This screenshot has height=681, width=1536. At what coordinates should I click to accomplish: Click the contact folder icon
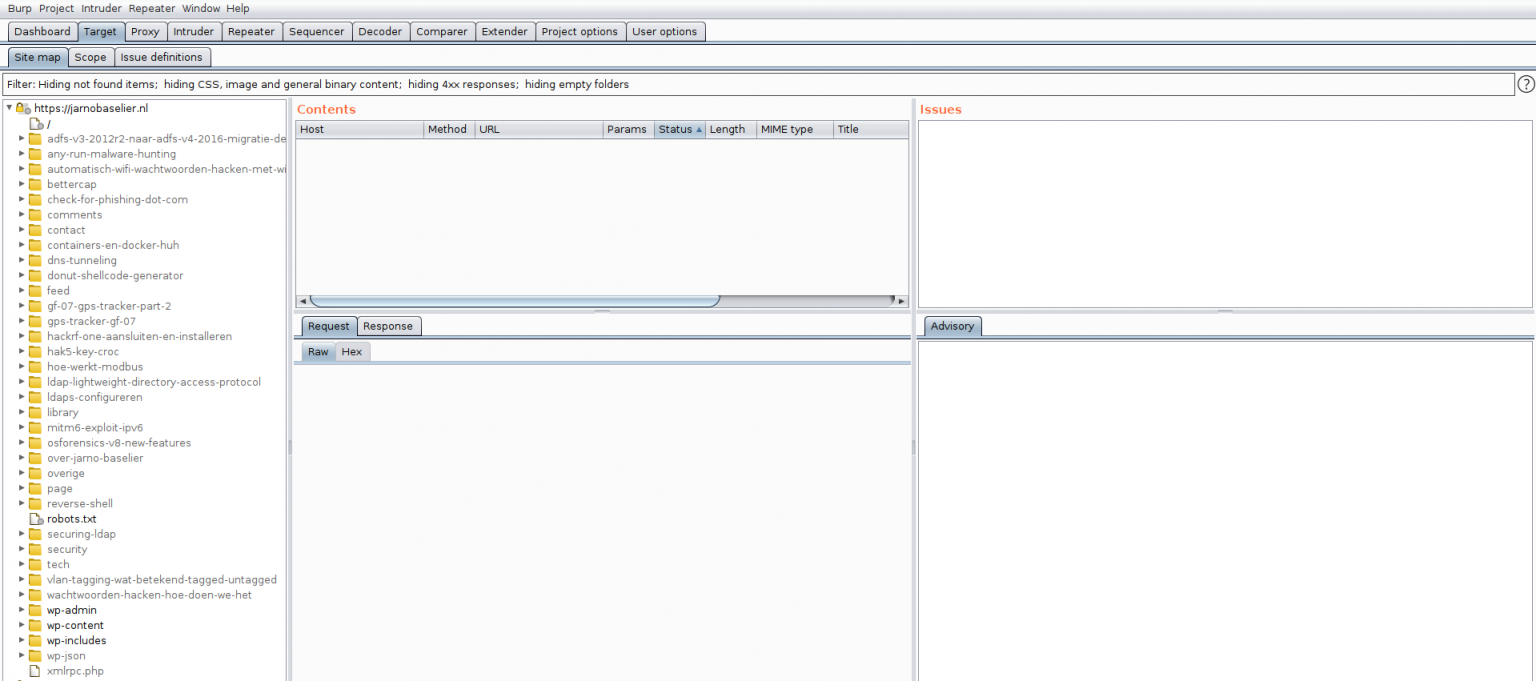click(x=35, y=230)
